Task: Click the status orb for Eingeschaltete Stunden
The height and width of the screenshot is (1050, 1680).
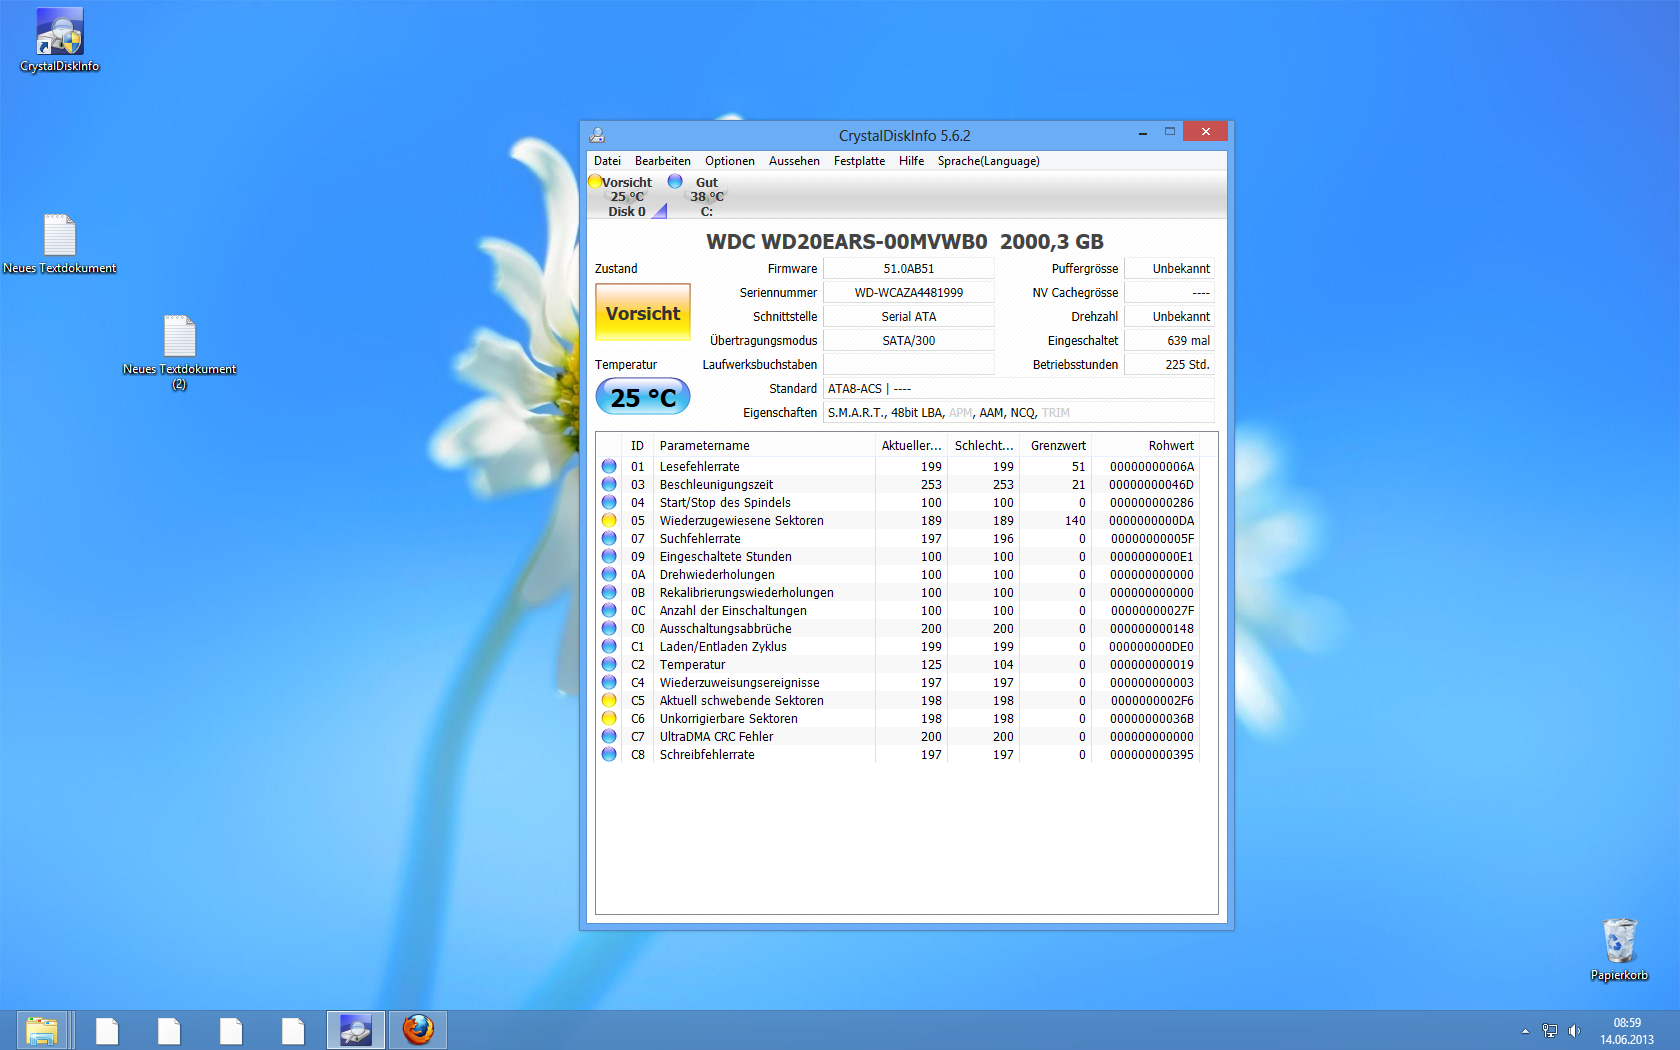Action: [609, 557]
